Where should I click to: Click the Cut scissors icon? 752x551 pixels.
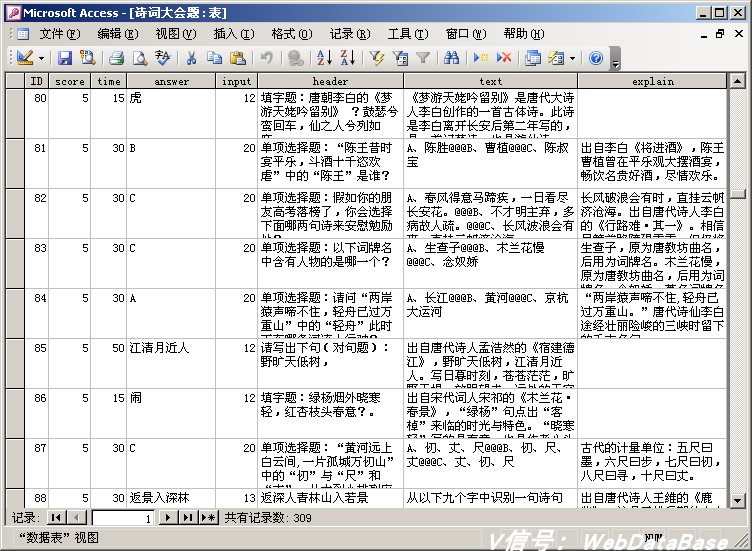click(x=191, y=58)
